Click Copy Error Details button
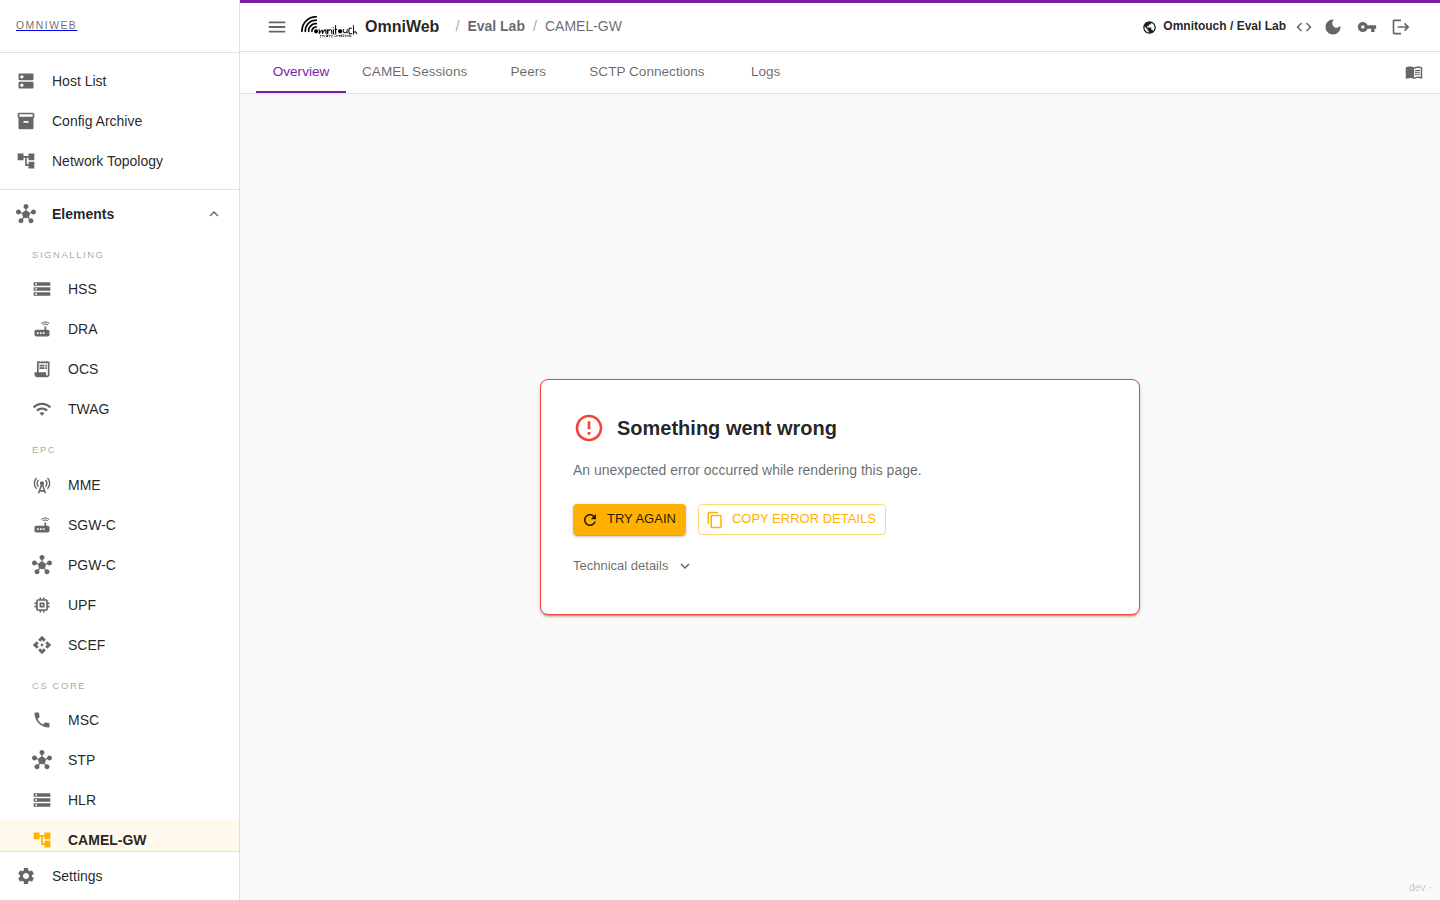1440x900 pixels. pyautogui.click(x=791, y=519)
